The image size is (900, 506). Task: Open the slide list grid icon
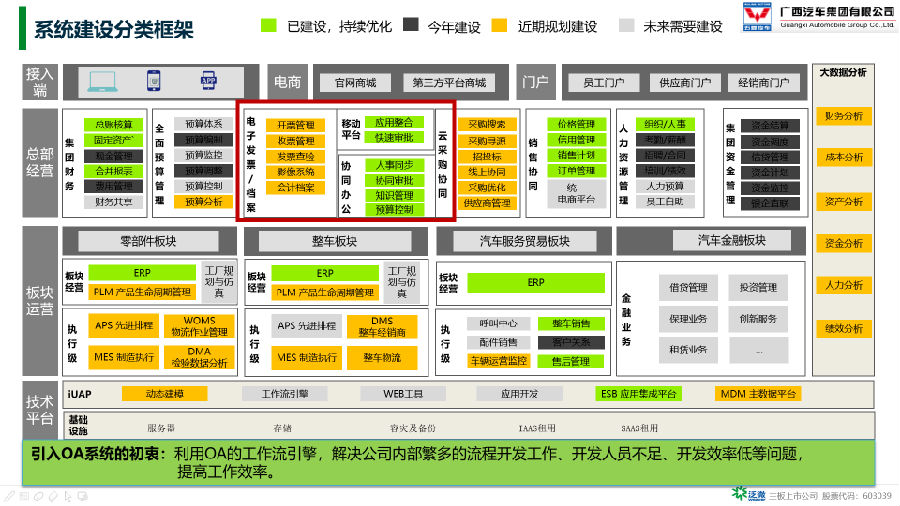pos(24,496)
